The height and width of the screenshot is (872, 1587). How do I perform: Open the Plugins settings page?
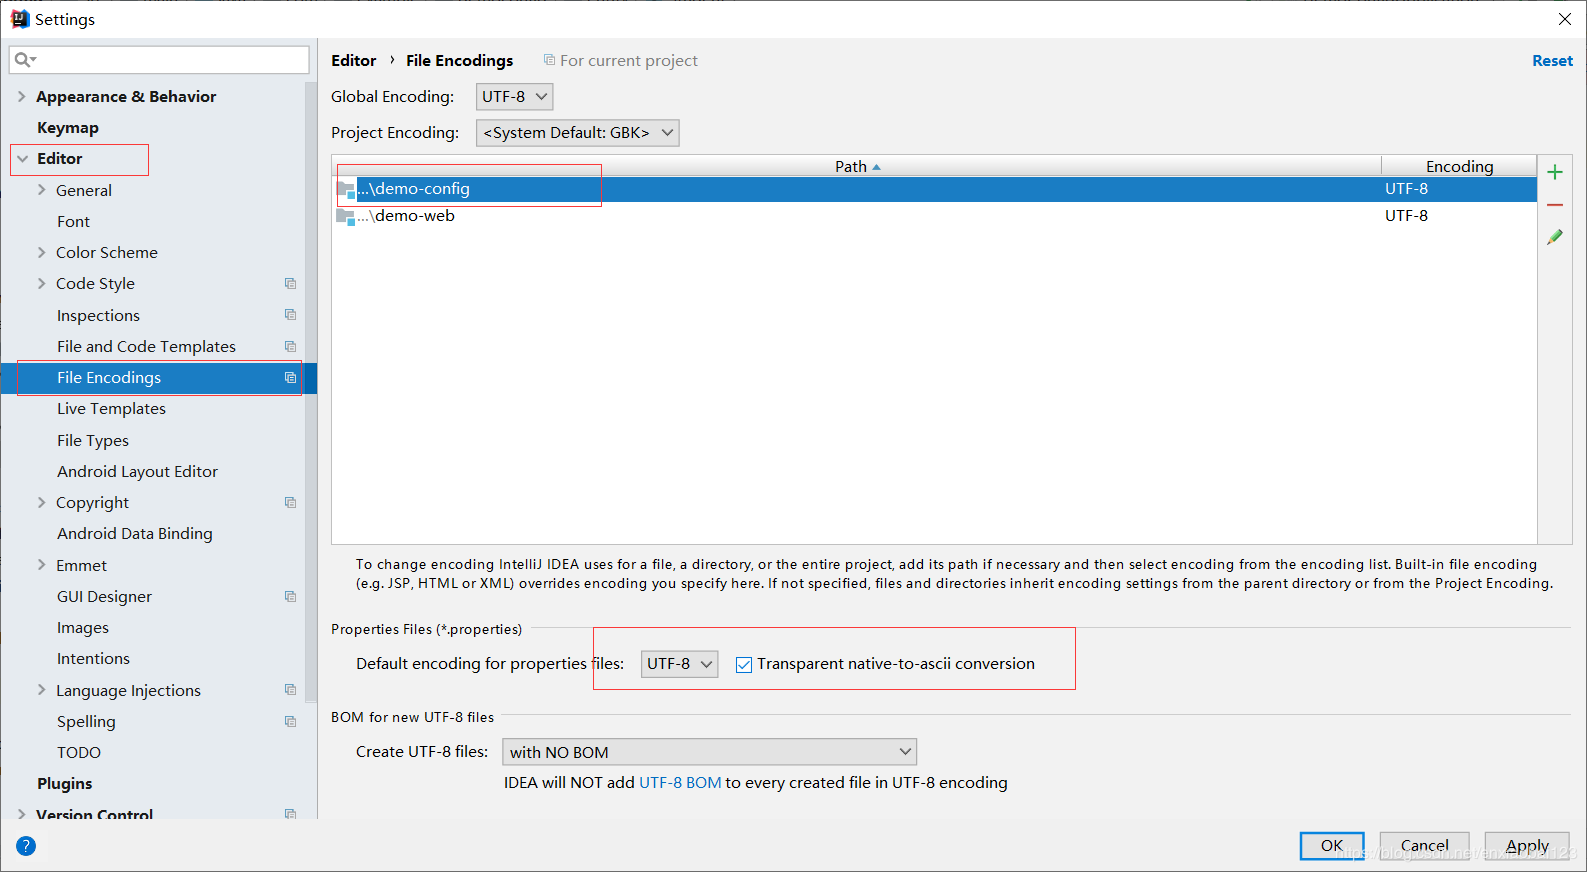pos(65,784)
